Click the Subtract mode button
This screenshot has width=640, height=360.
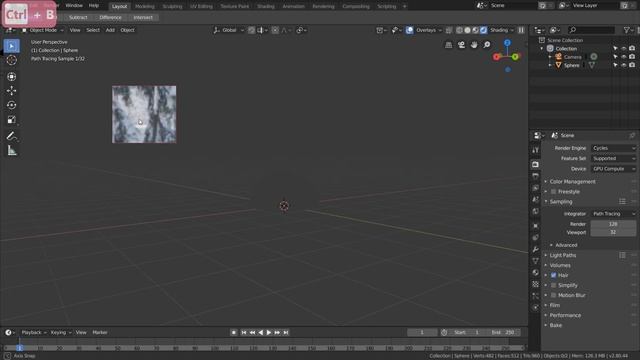[x=78, y=18]
